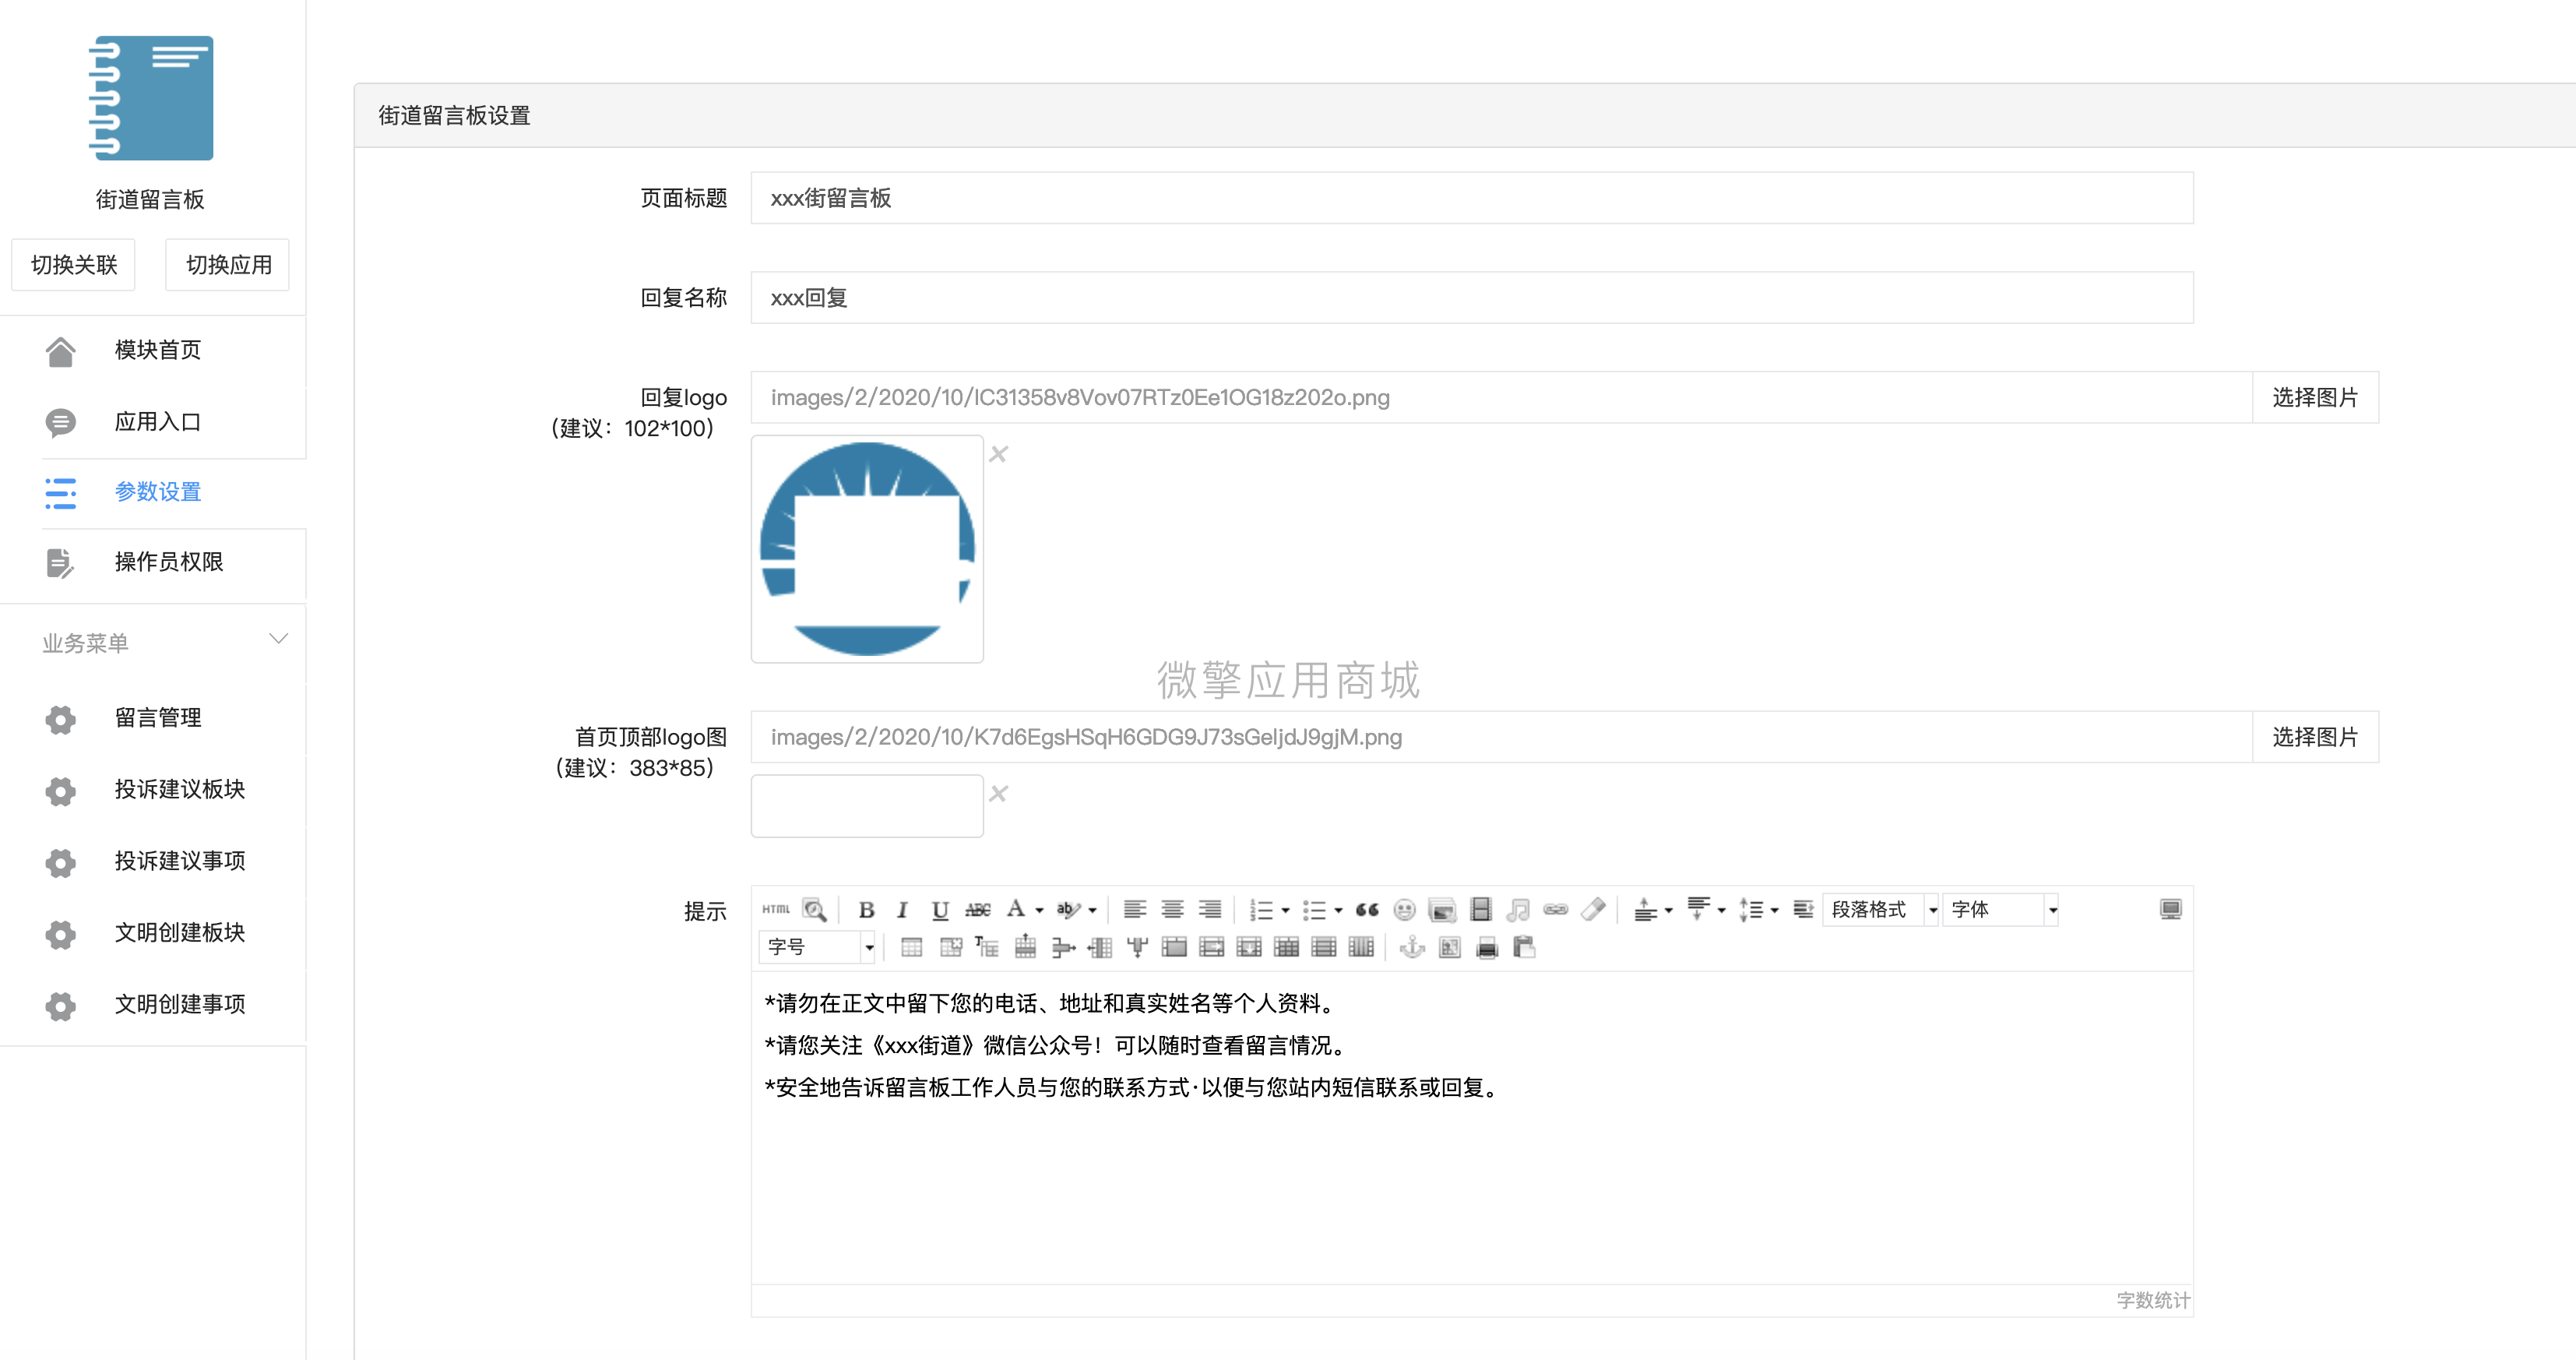
Task: Align text right in editor
Action: [1210, 909]
